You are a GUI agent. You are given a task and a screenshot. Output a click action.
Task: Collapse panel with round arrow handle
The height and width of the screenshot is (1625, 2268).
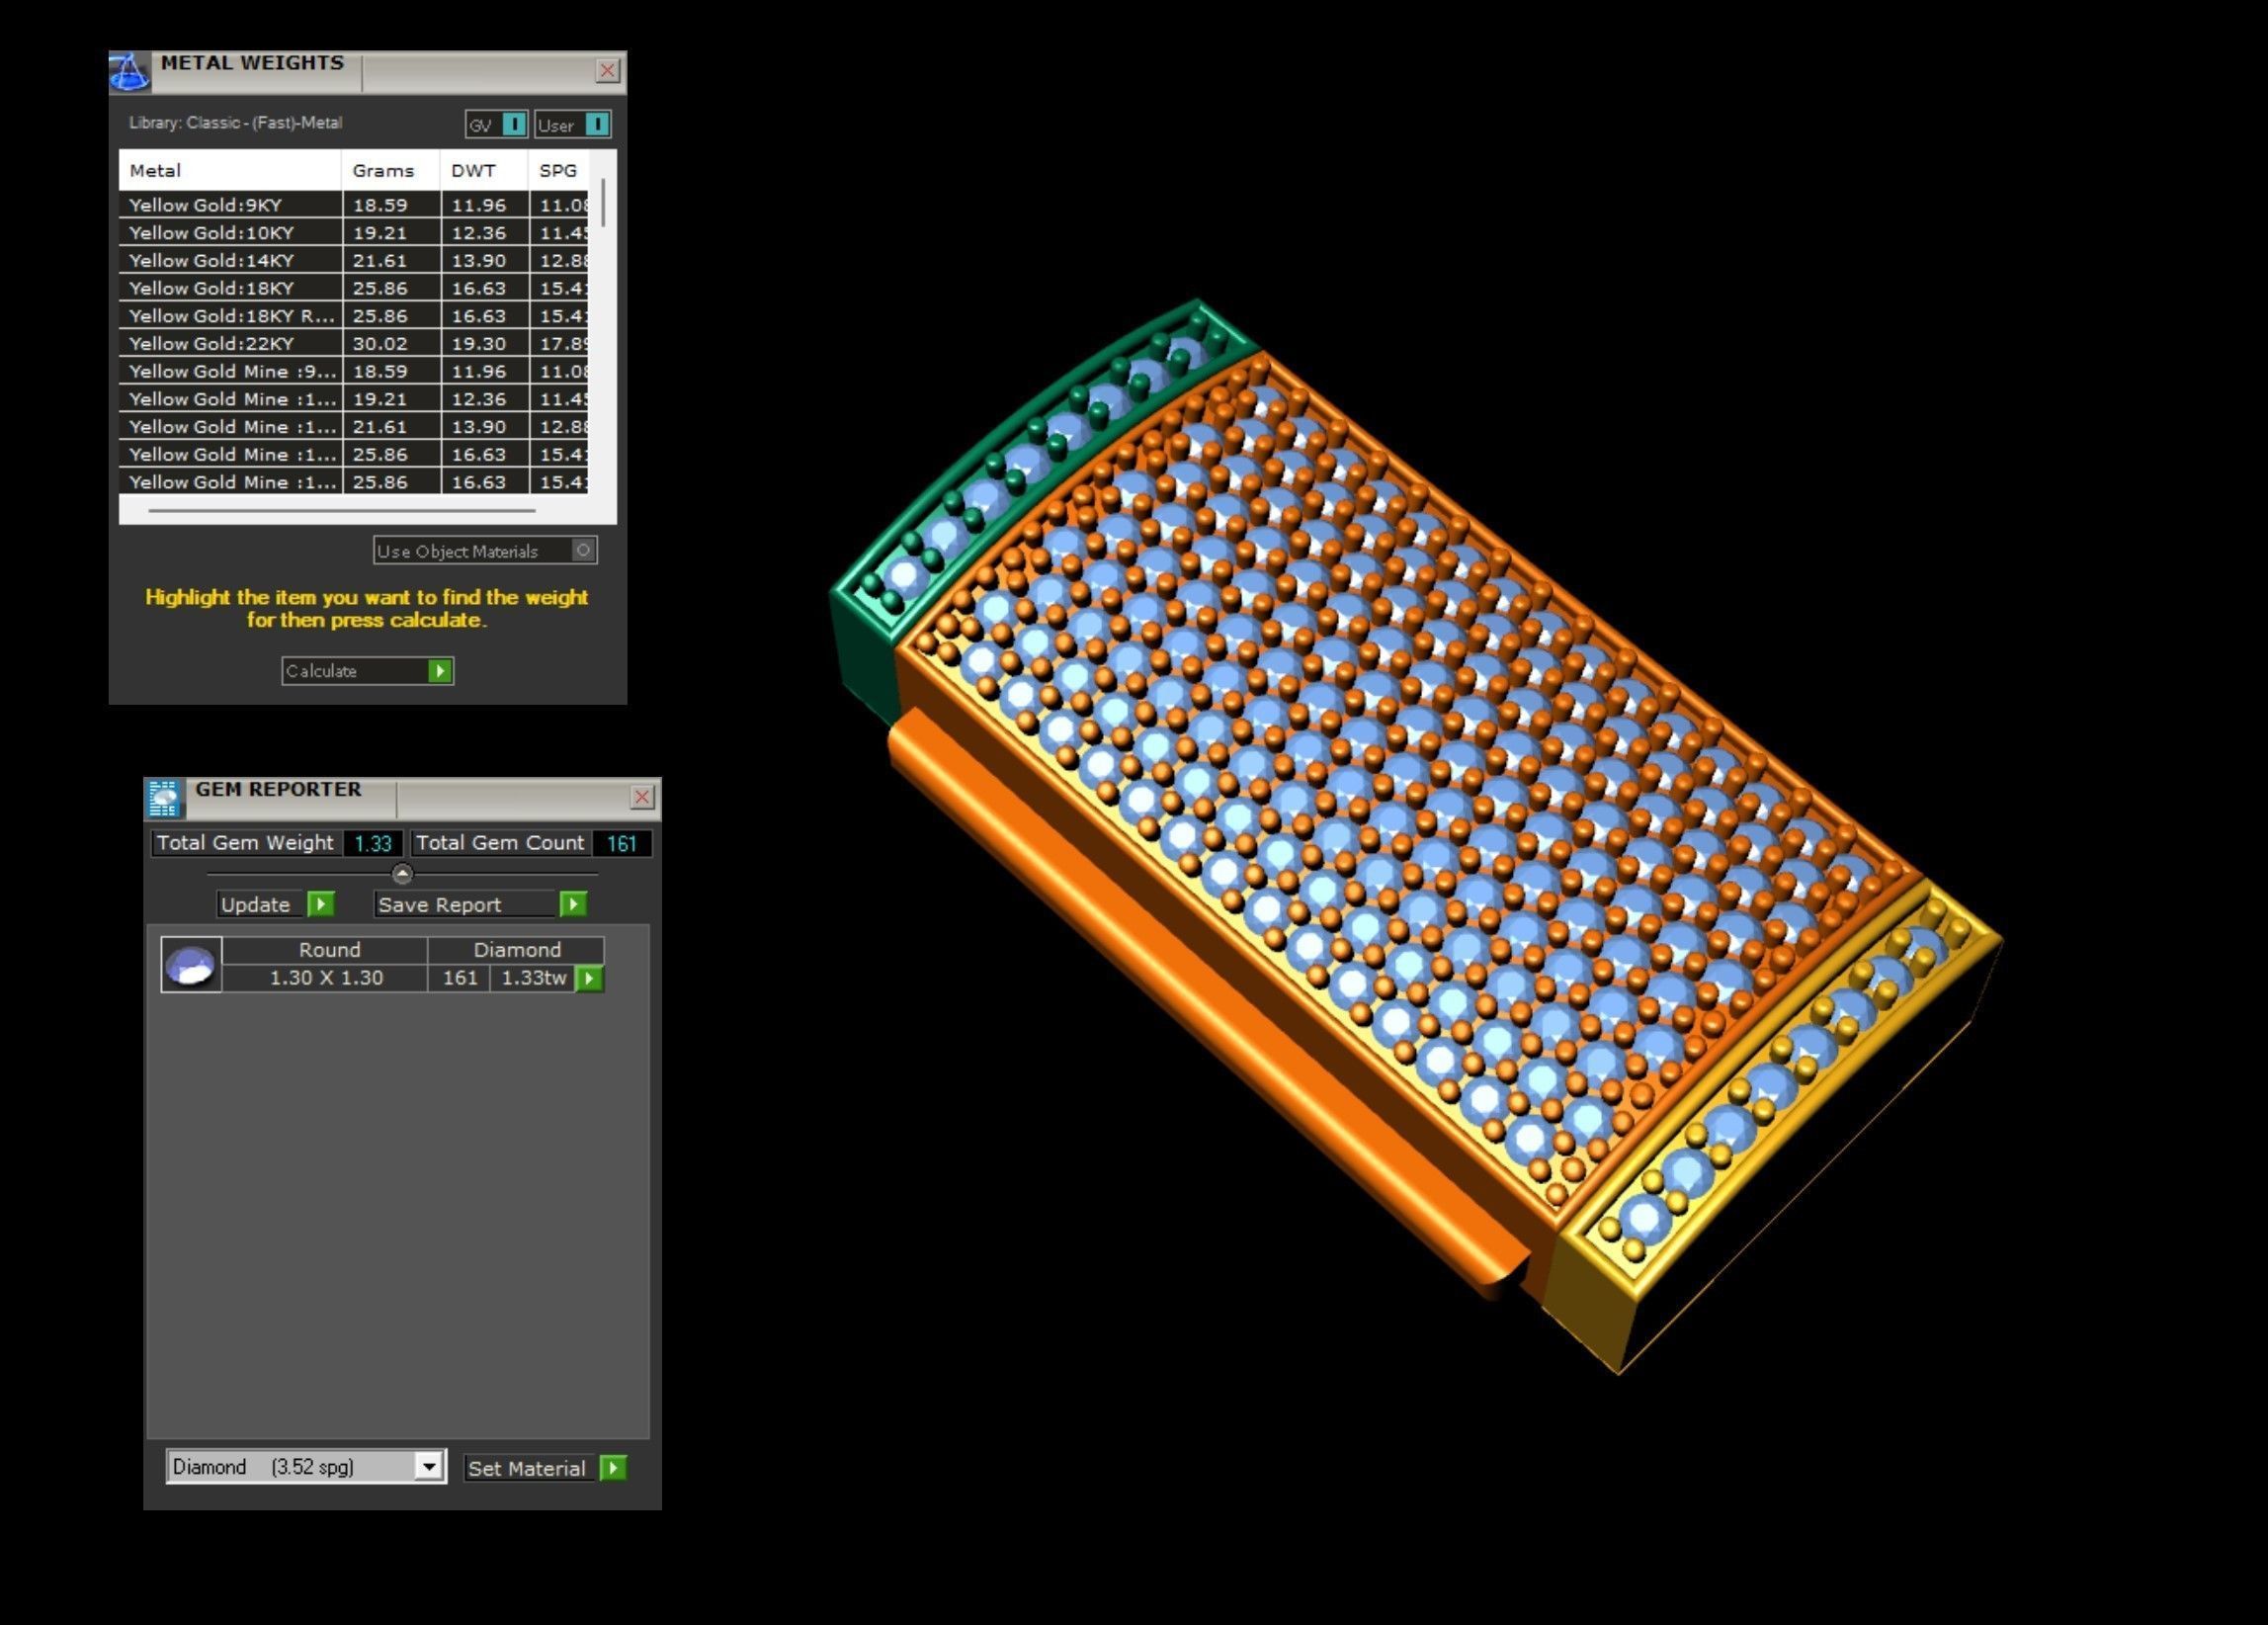click(x=402, y=873)
